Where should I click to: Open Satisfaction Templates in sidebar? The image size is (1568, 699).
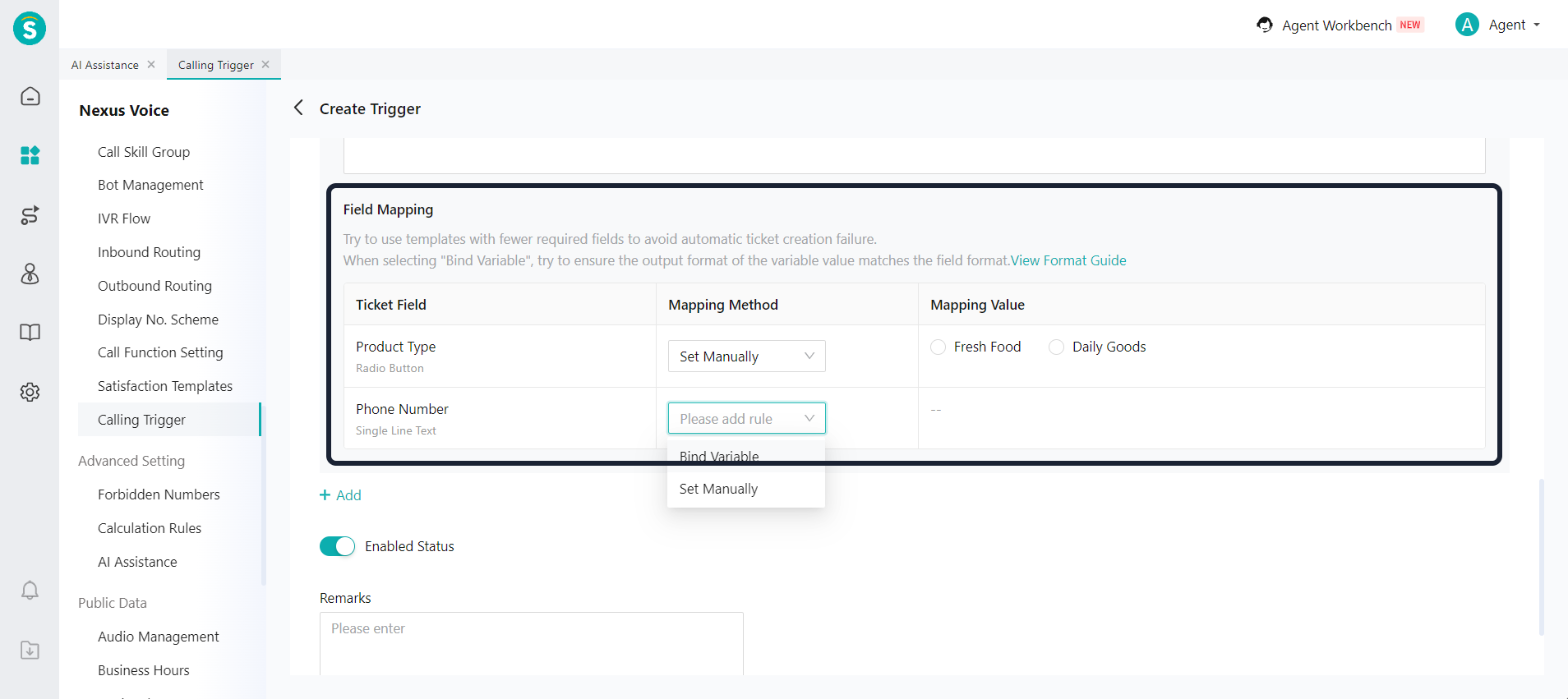(165, 386)
